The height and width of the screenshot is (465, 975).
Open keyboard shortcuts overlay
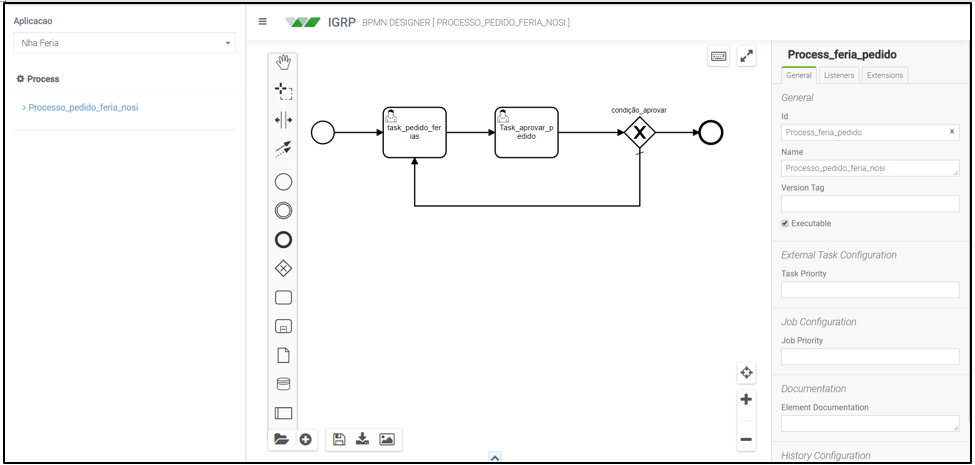point(718,57)
